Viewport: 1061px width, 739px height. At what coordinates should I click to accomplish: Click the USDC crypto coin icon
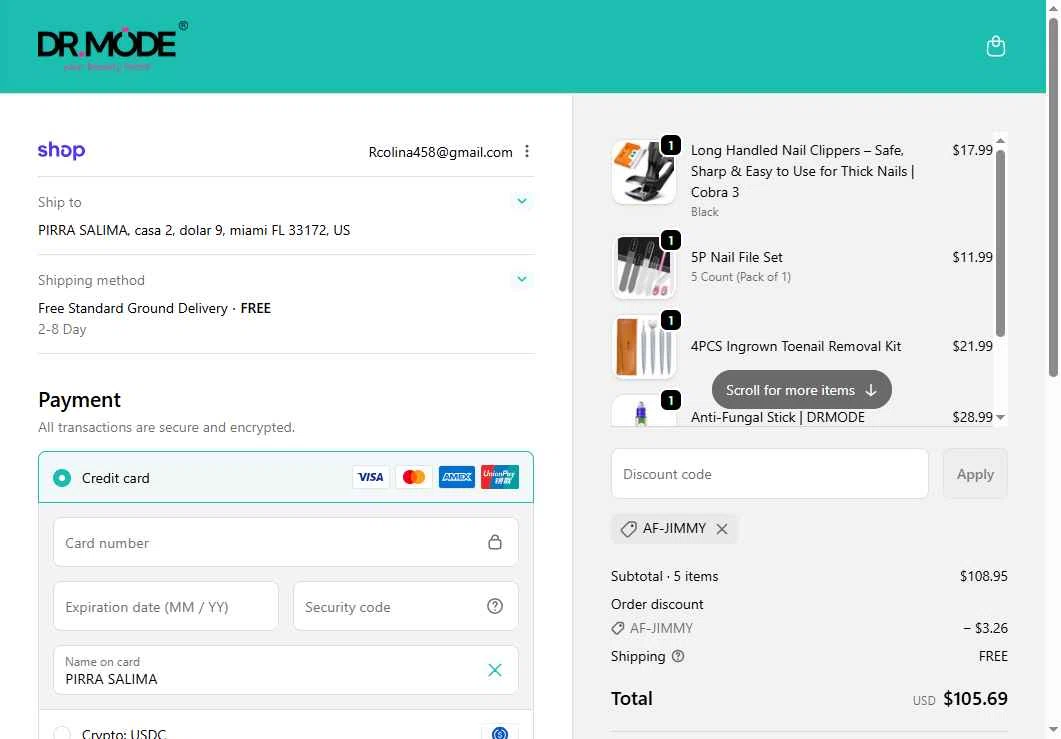(500, 733)
